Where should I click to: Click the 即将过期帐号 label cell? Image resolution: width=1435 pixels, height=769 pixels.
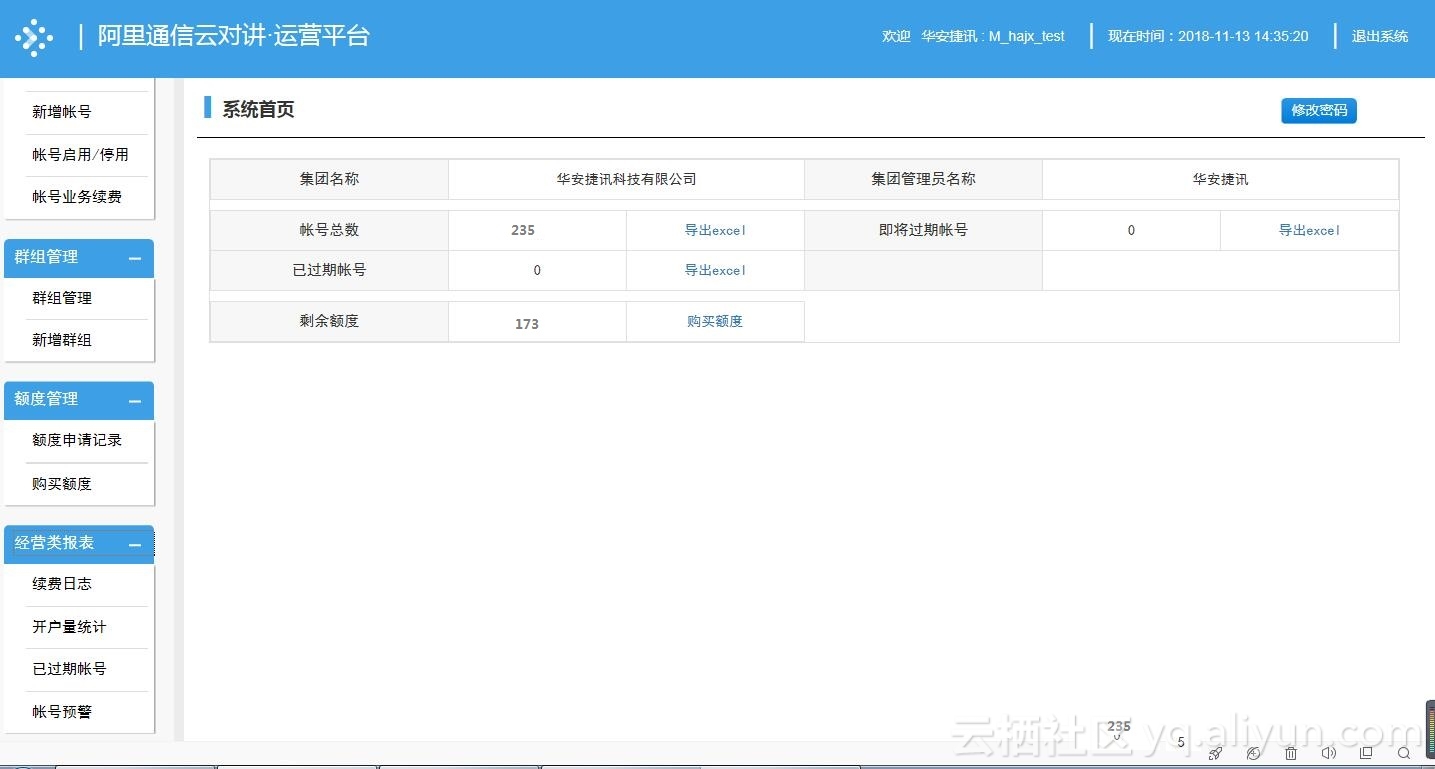pyautogui.click(x=923, y=230)
